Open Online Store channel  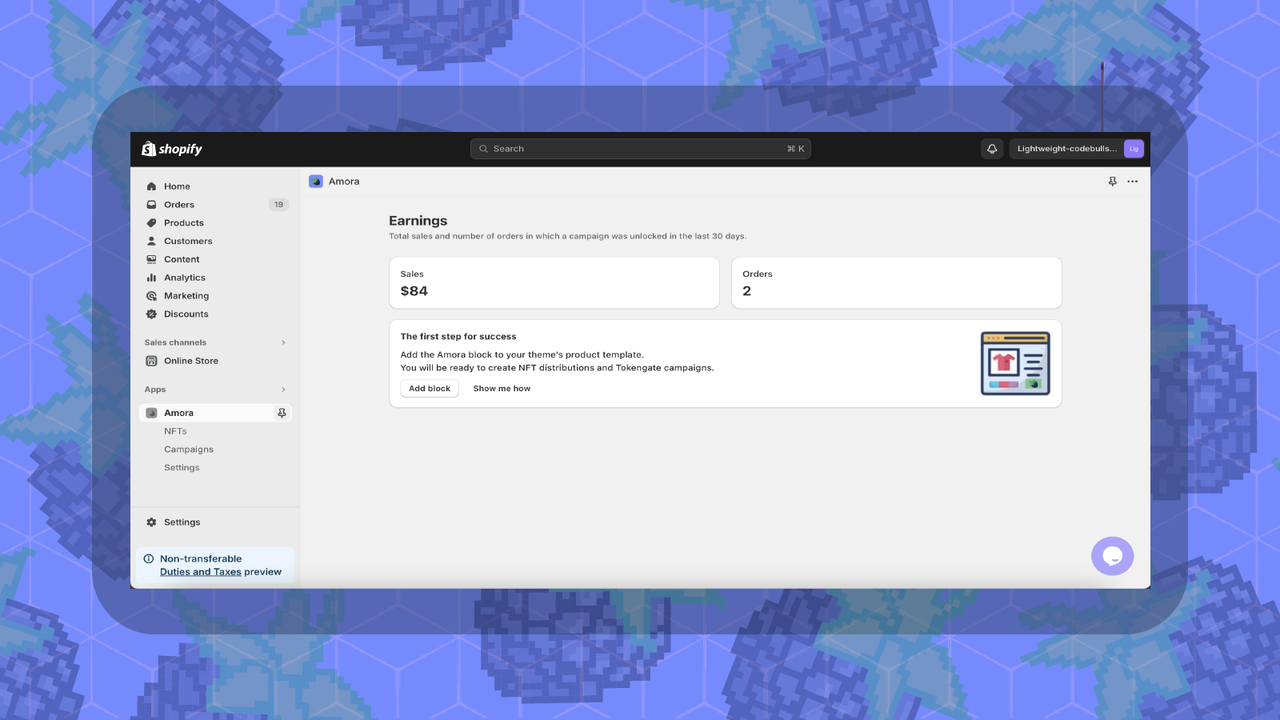coord(191,361)
